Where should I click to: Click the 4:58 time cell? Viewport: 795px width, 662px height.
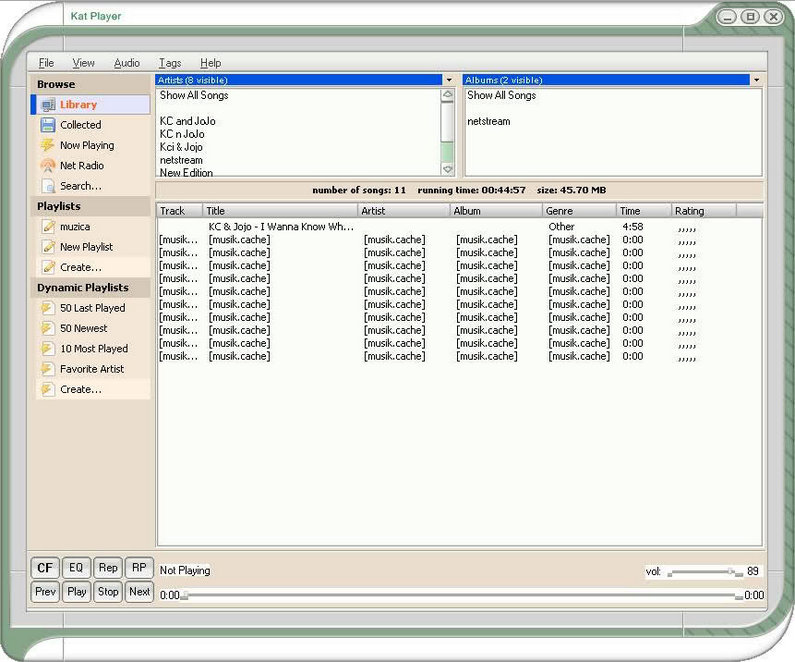click(633, 227)
